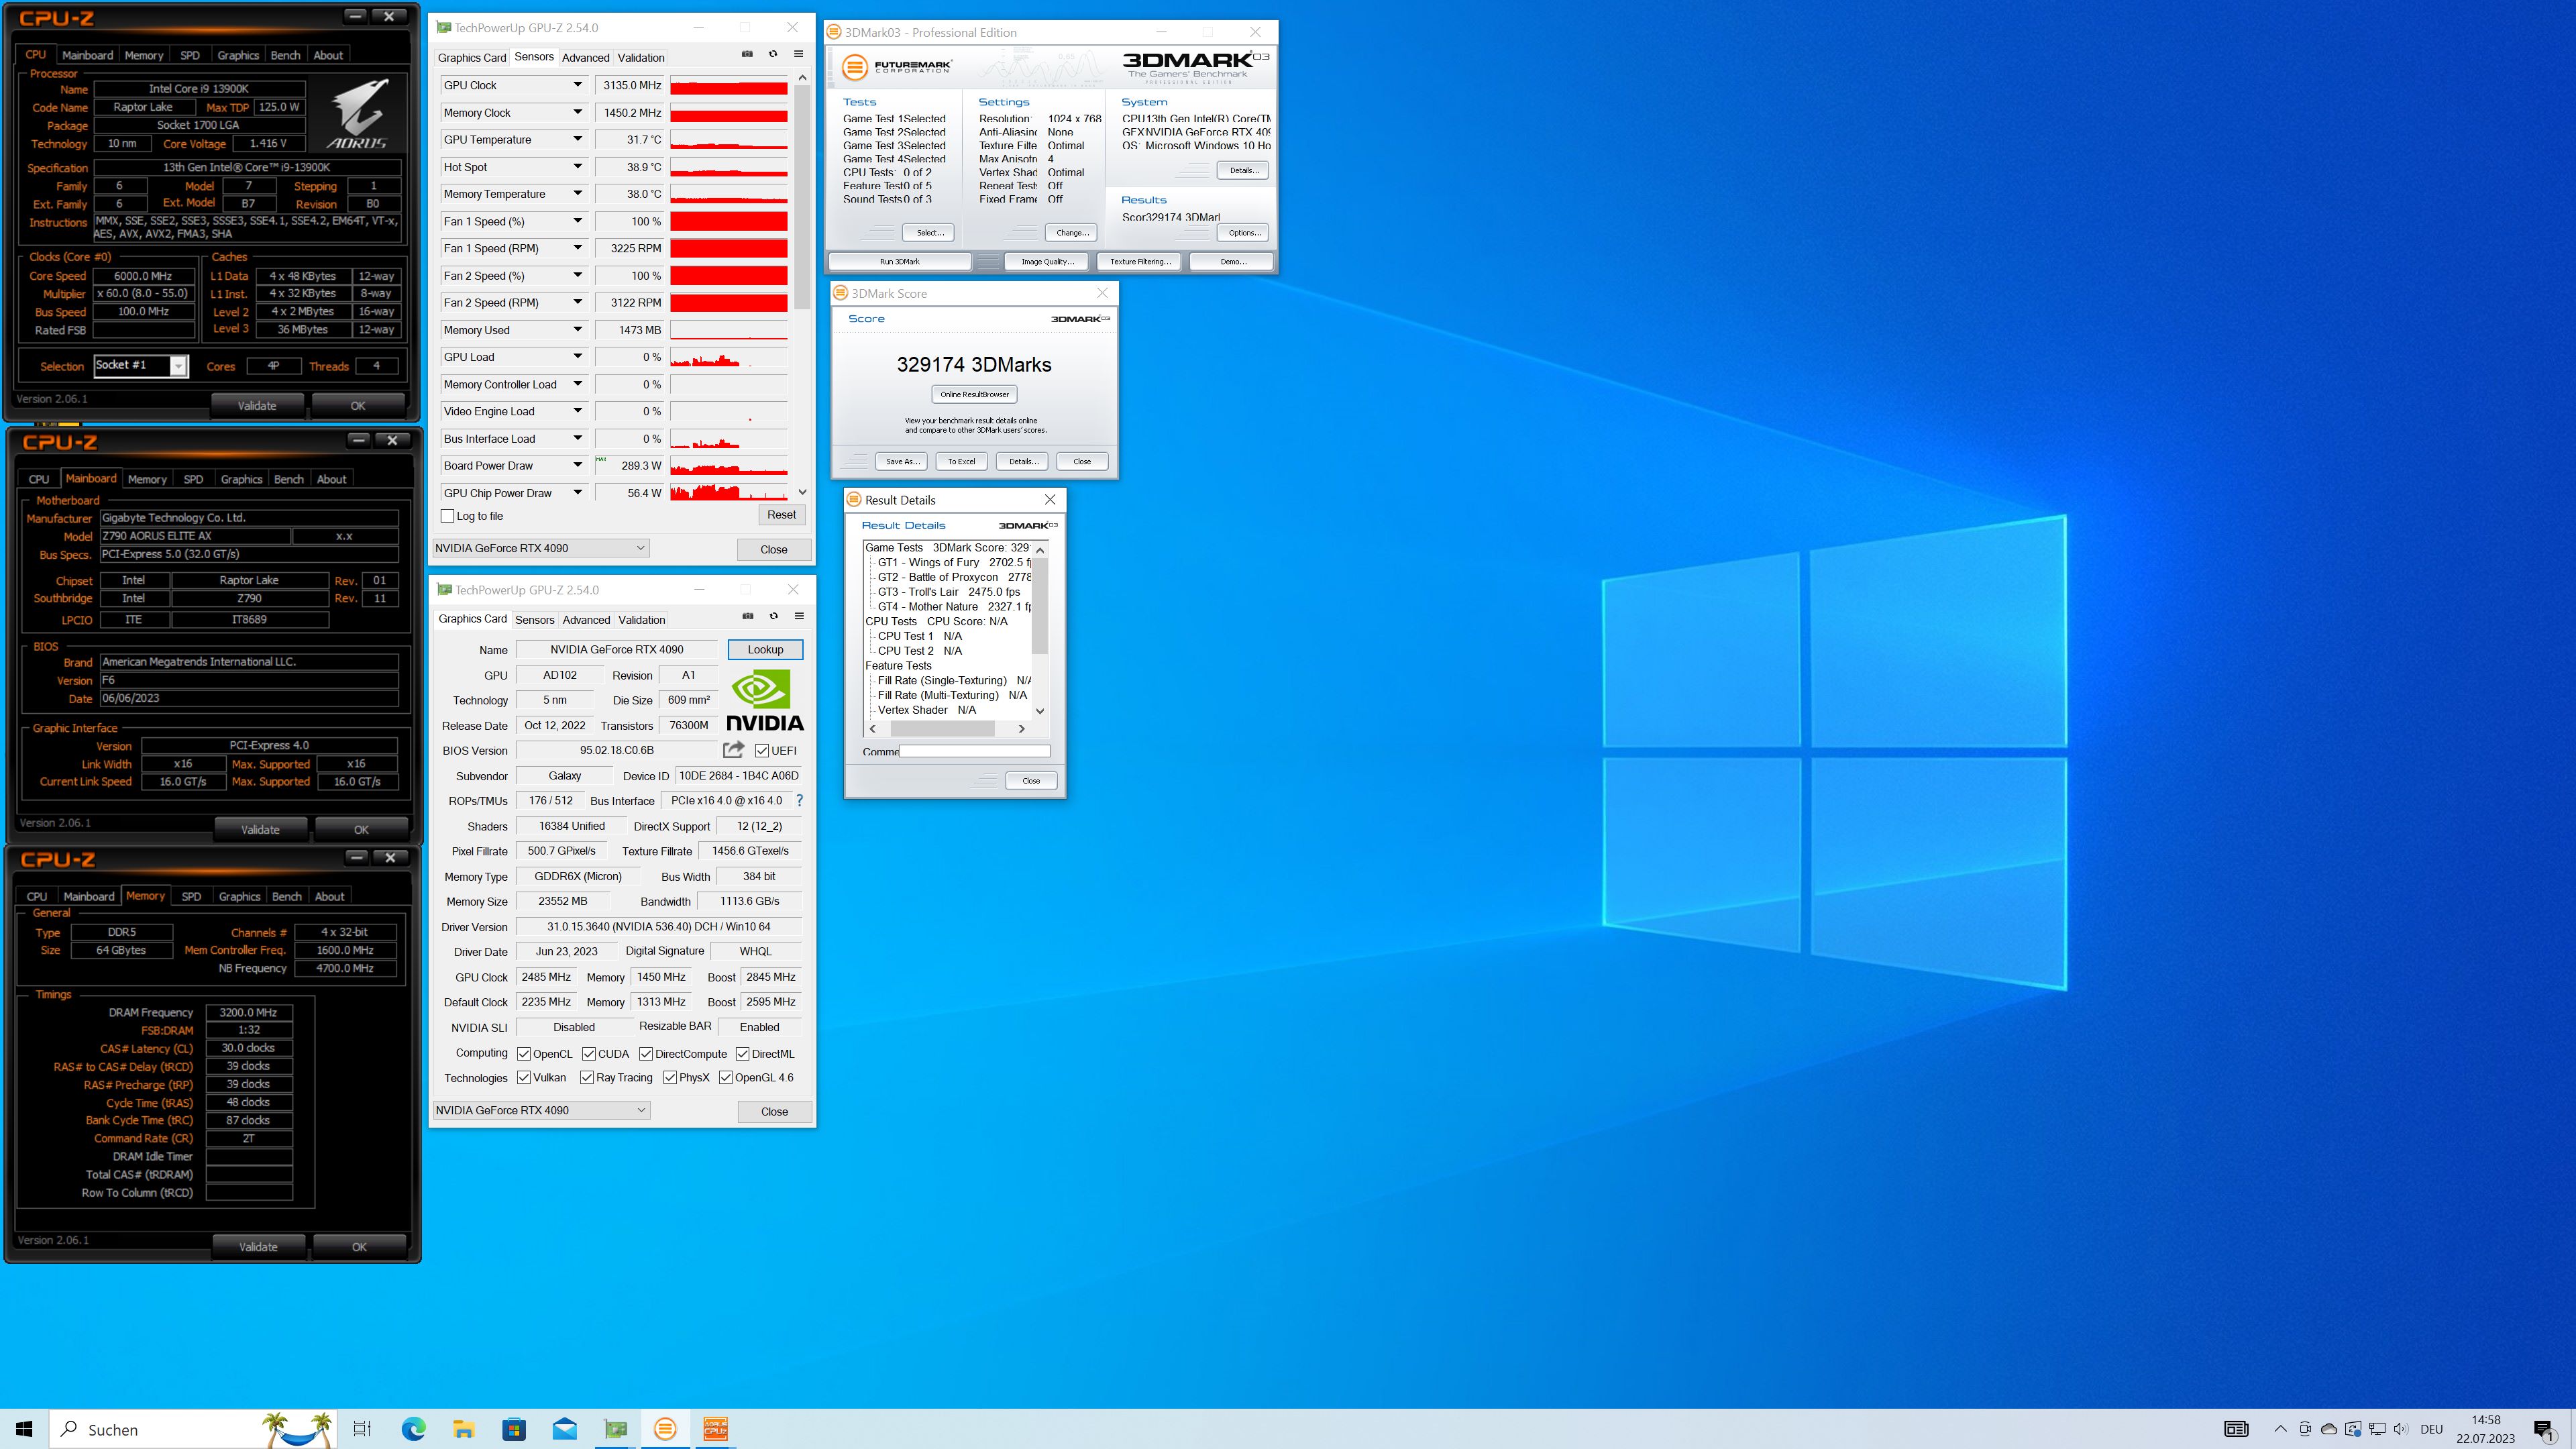The image size is (2576, 1449).
Task: Take a screenshot in GPU-Z Sensors window
Action: click(747, 54)
